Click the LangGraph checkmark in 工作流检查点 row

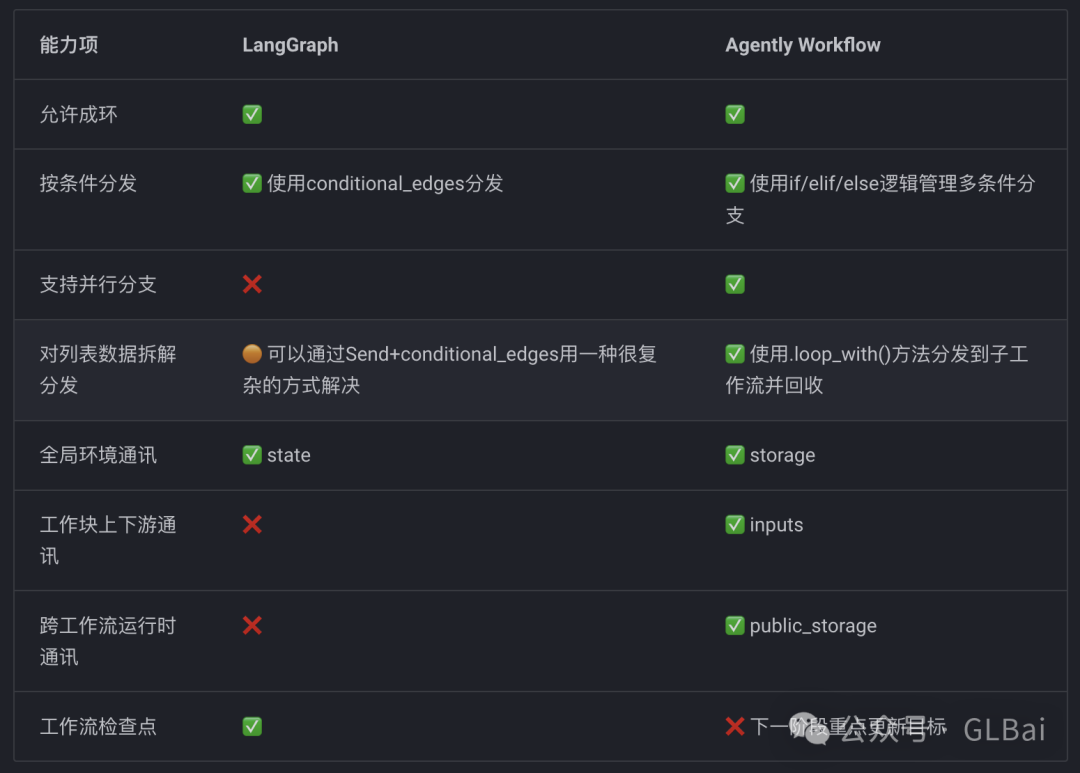[252, 727]
